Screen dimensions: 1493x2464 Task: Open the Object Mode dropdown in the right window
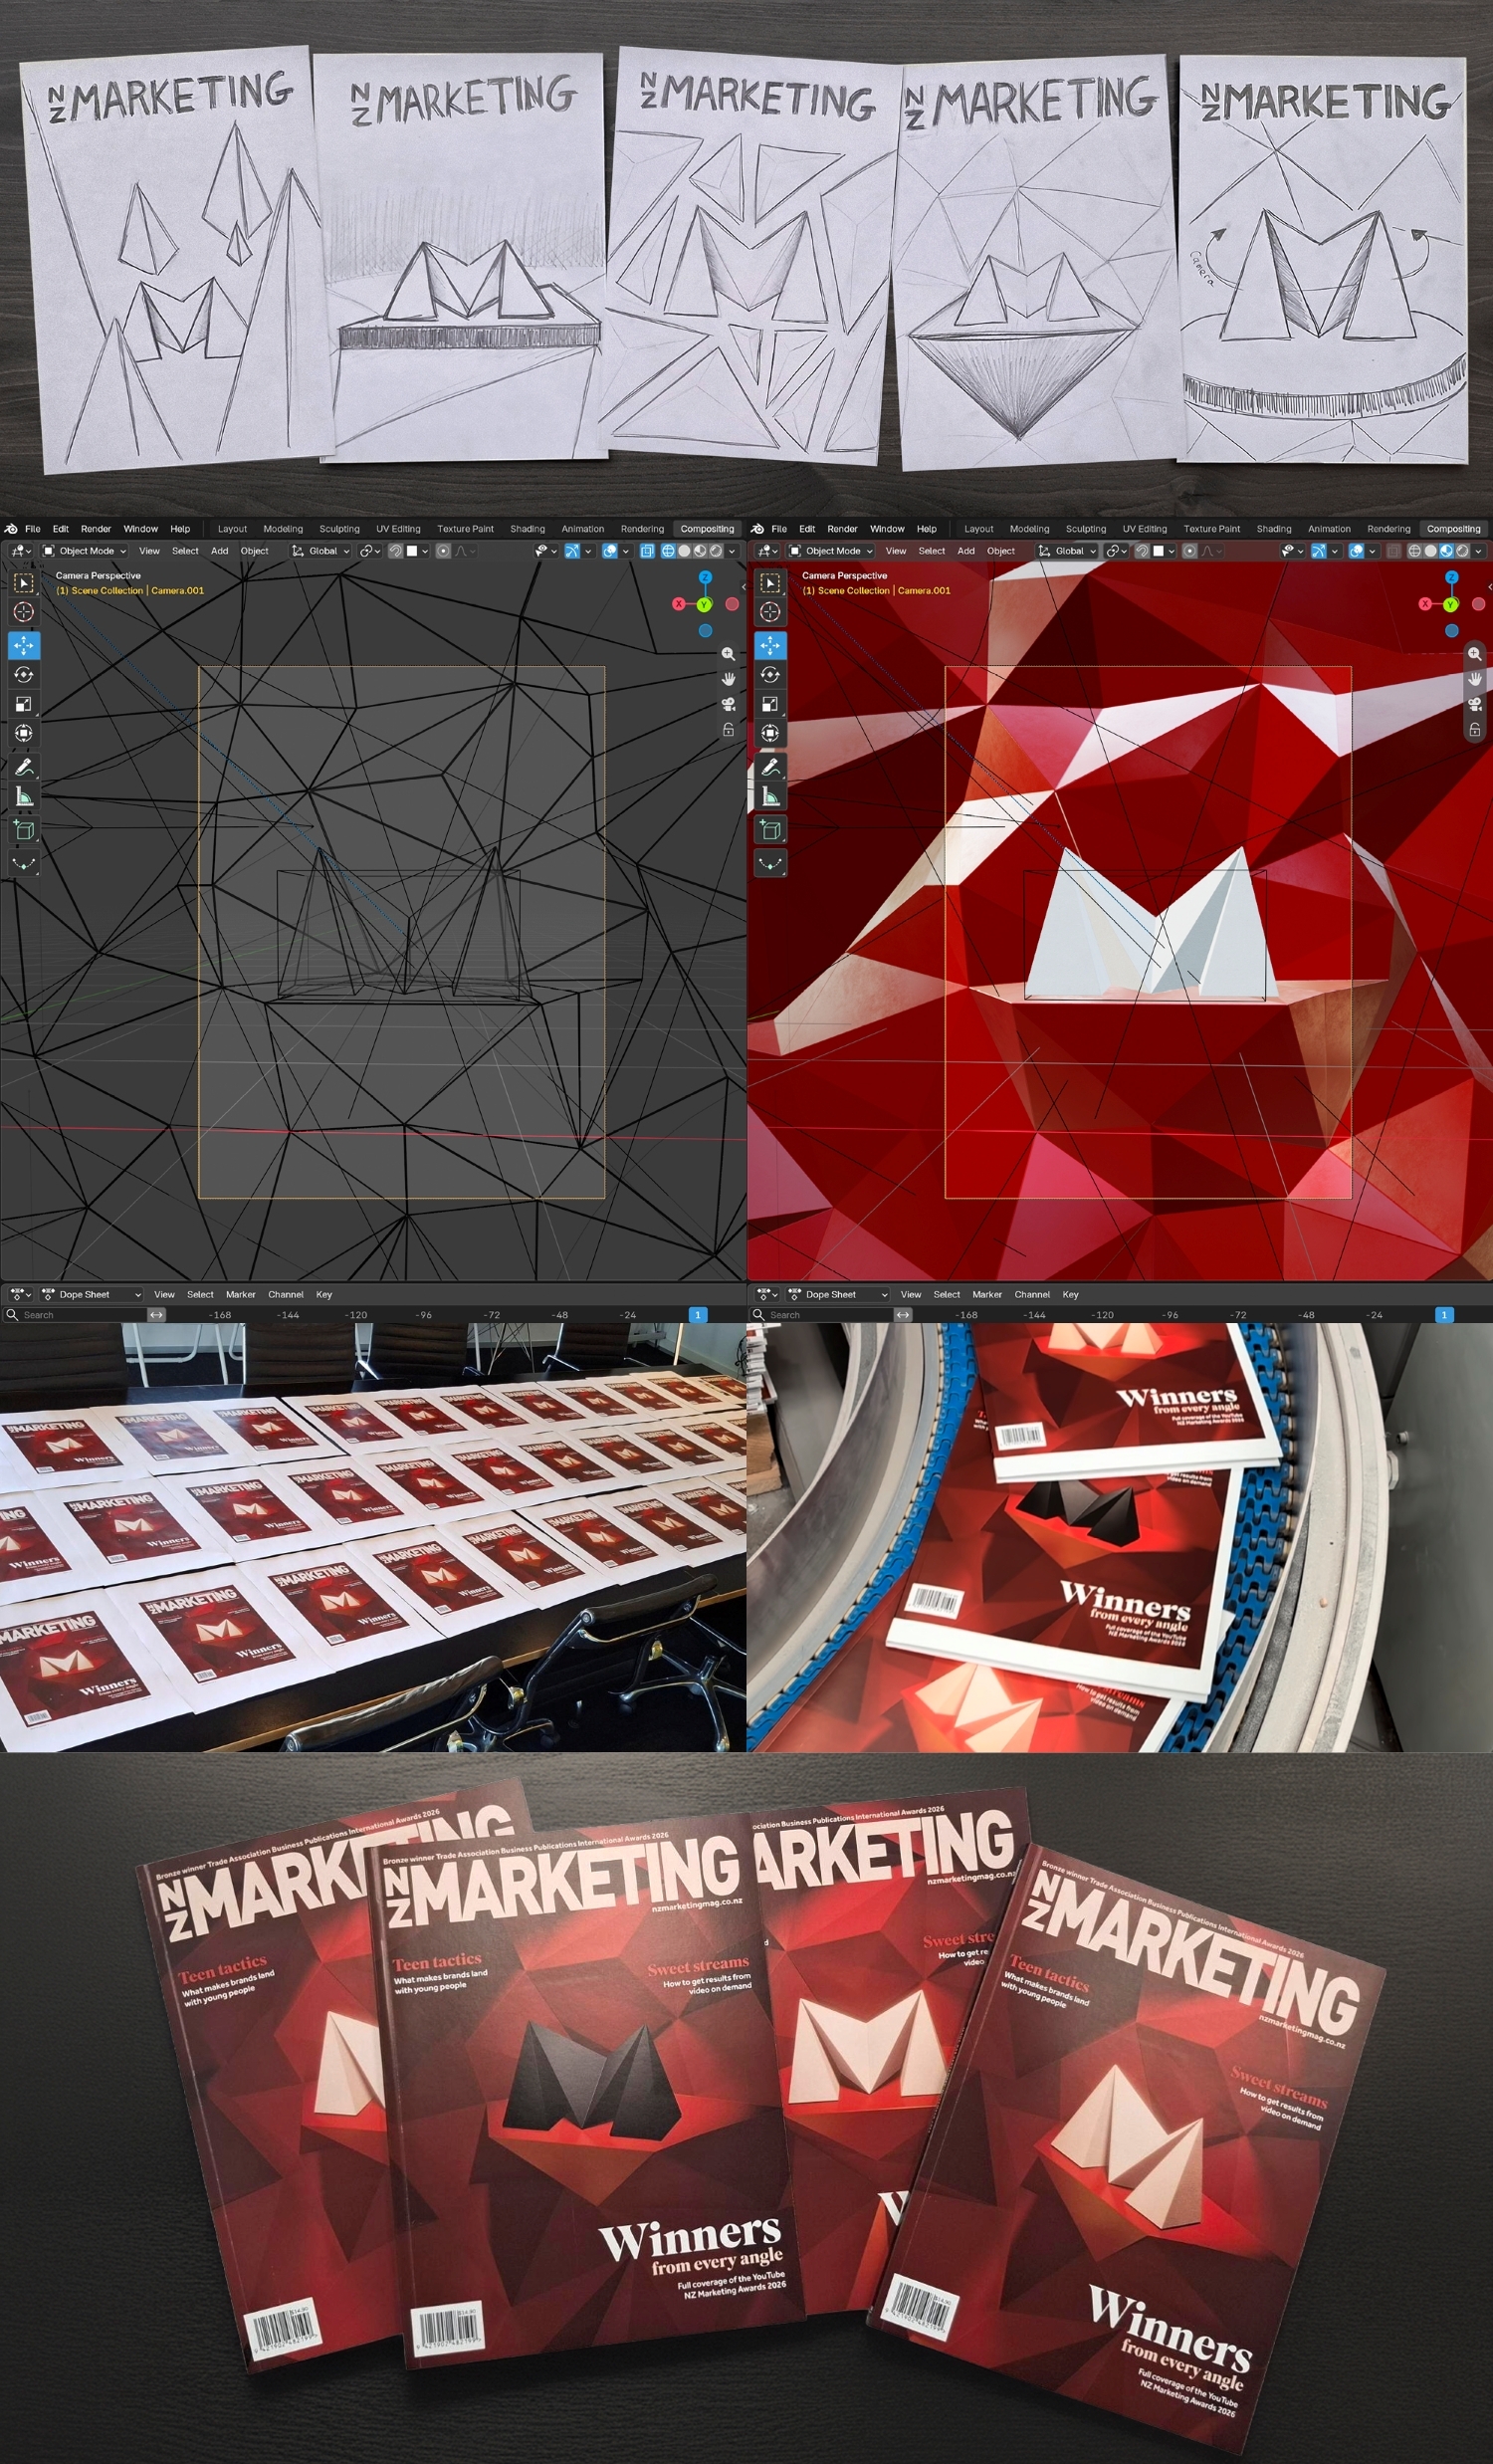pos(831,551)
